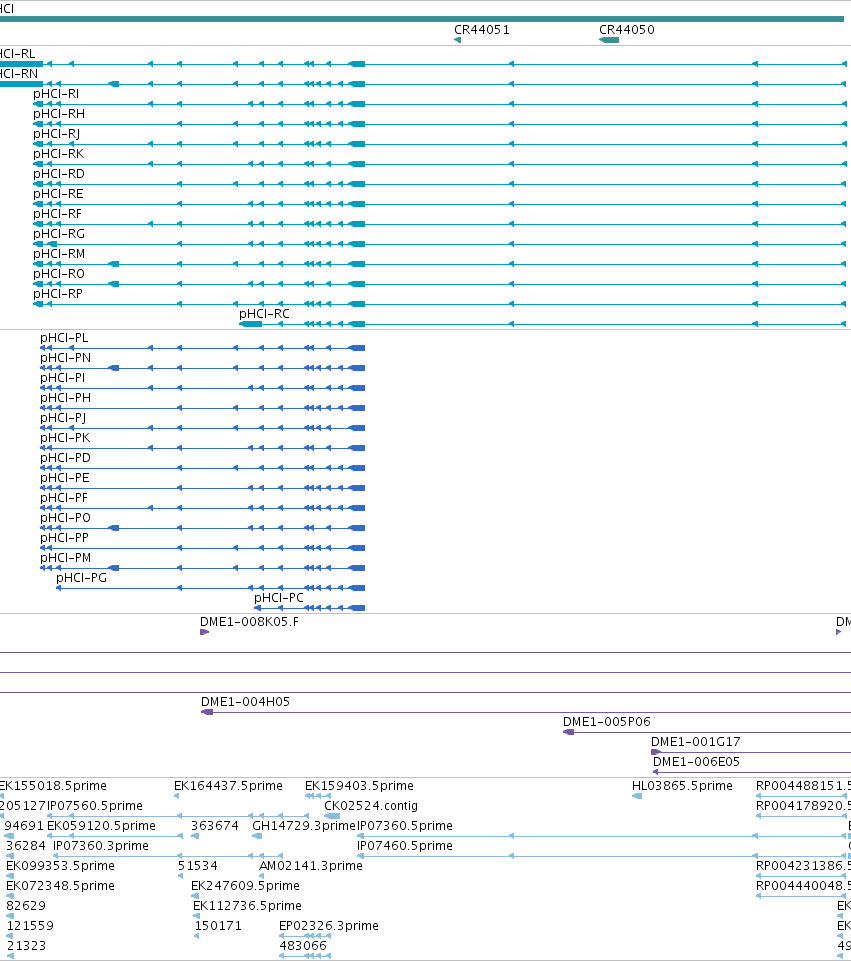Select the EK247609.5prime EST label
Screen dimensions: 851x961
[x=245, y=886]
